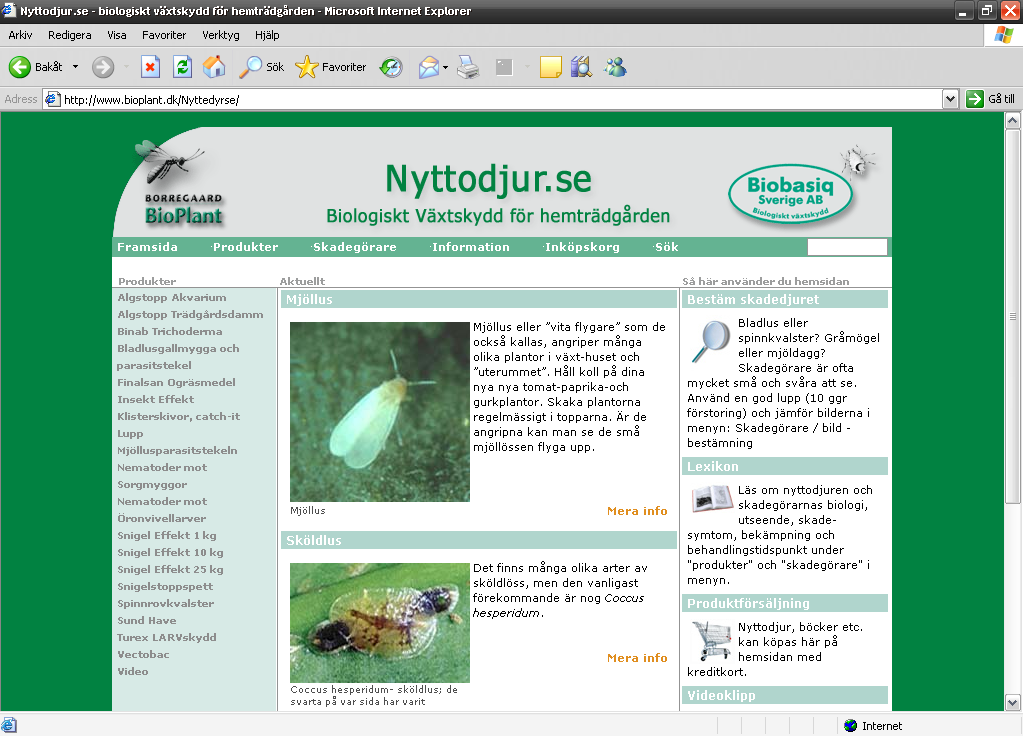Screen dimensions: 1024x736
Task: Click the Lexikon open book icon
Action: pyautogui.click(x=711, y=498)
